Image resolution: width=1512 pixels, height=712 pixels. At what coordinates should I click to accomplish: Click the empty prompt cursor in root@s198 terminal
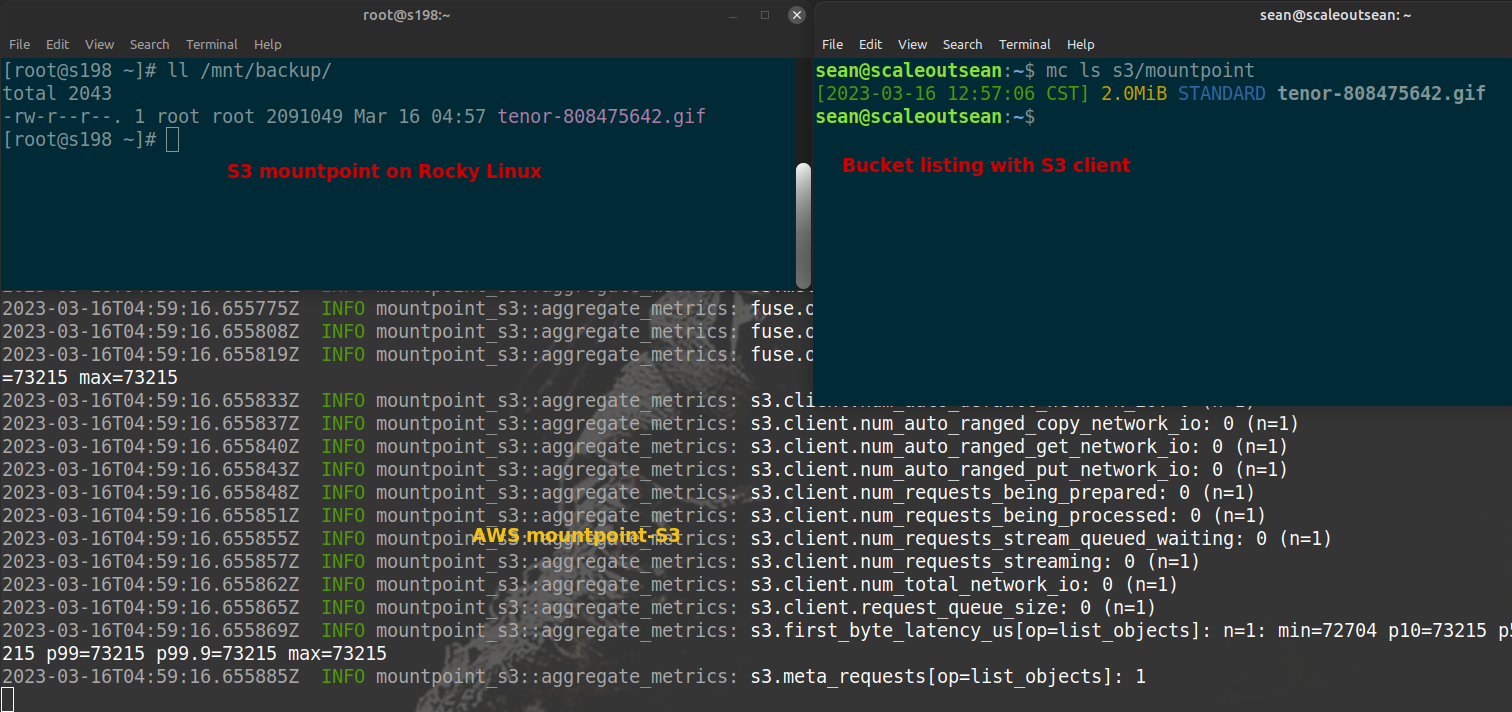173,139
